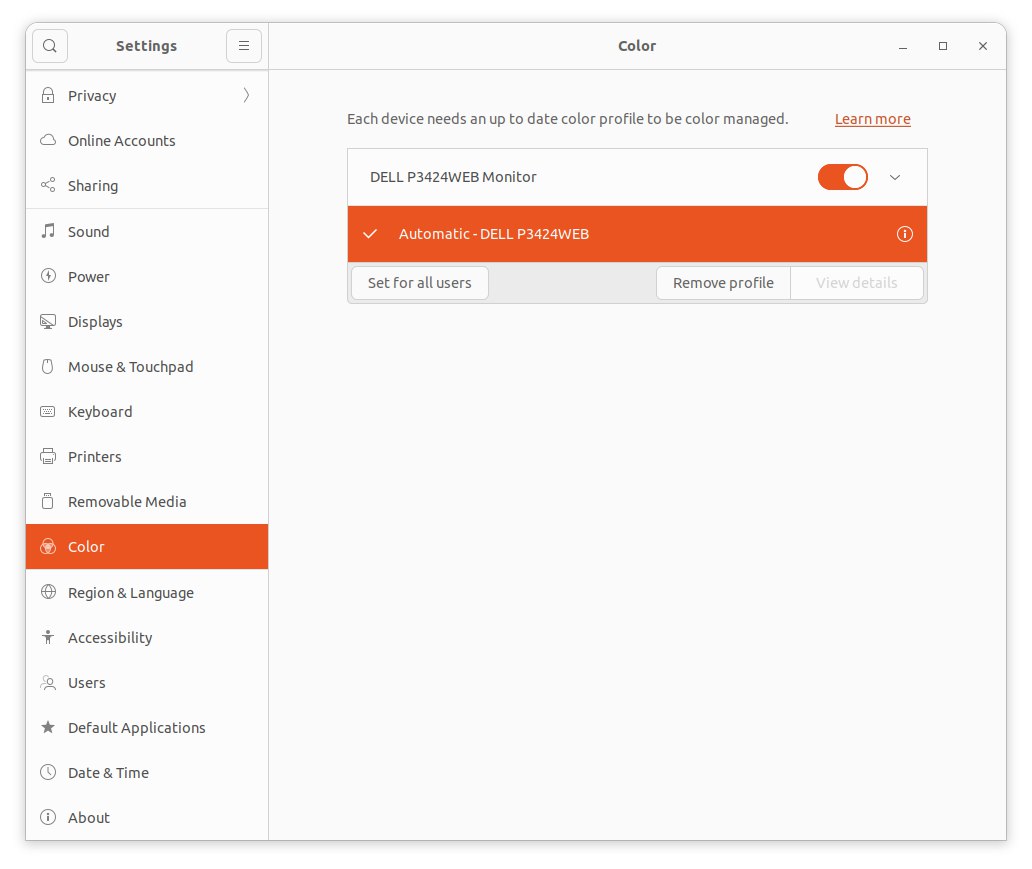
Task: Open Accessibility settings
Action: [147, 637]
